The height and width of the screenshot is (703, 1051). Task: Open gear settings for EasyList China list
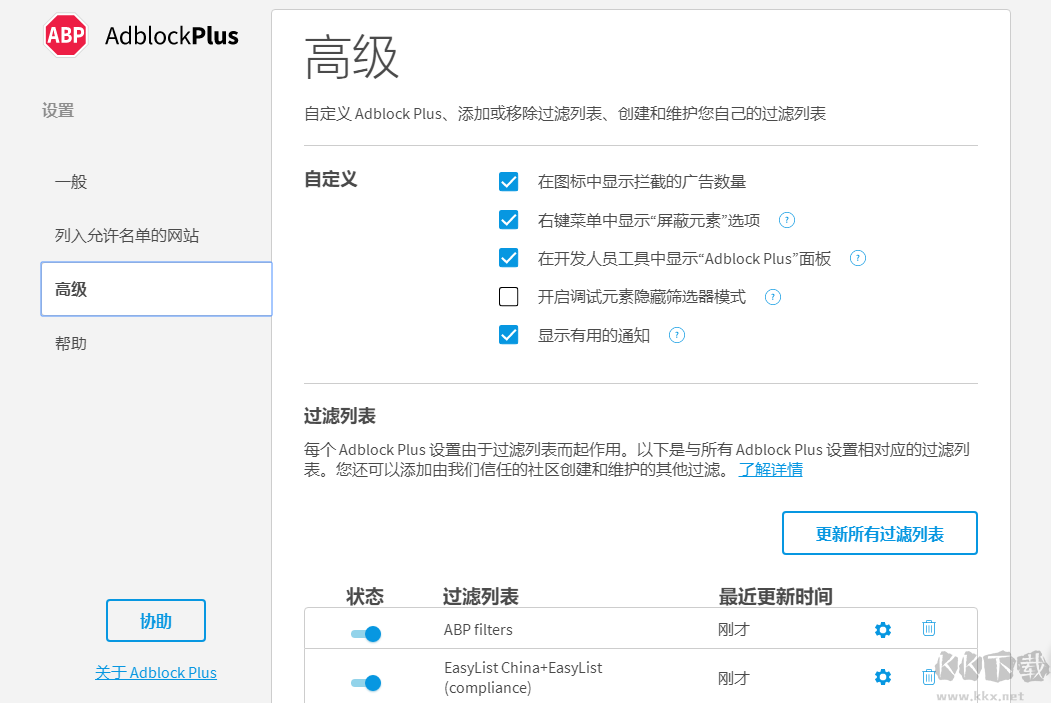pos(882,677)
